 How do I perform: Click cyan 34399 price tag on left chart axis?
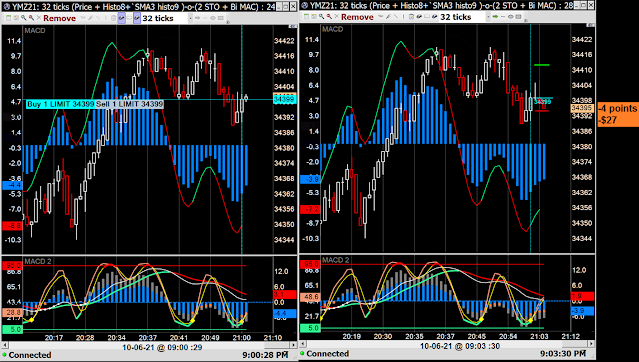click(284, 99)
